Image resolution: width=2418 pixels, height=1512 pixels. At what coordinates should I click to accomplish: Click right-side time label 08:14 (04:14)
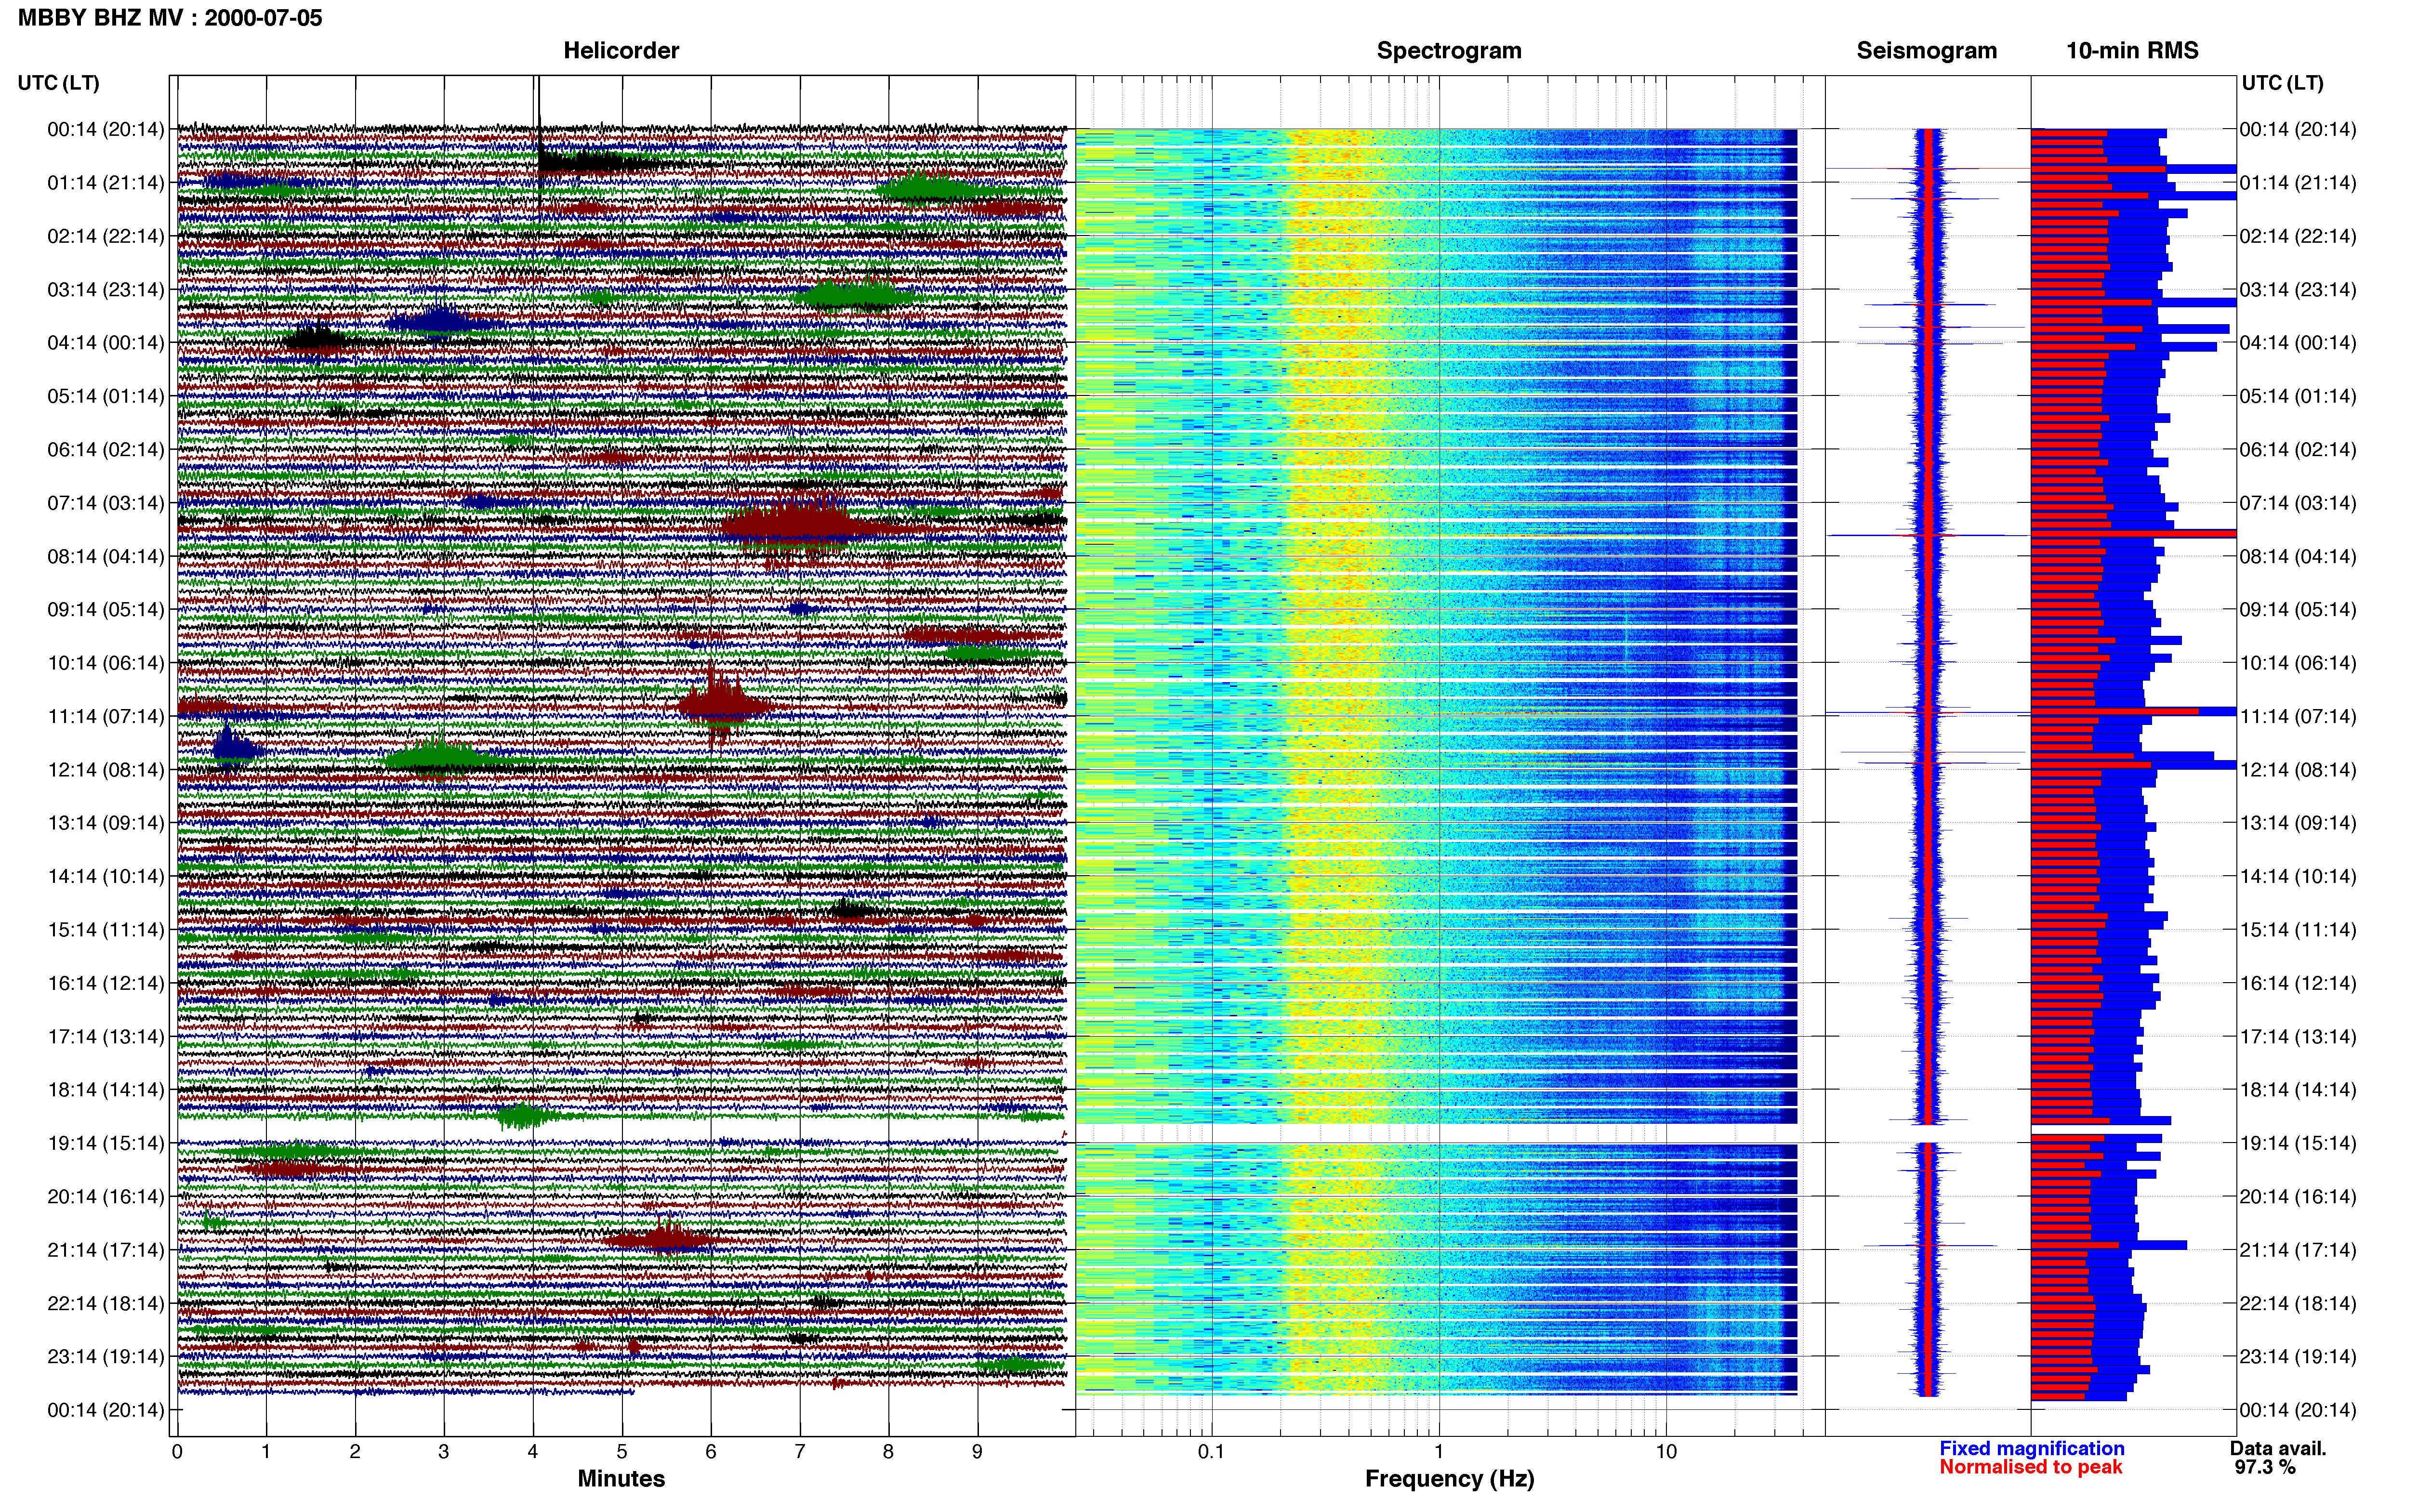click(2298, 556)
